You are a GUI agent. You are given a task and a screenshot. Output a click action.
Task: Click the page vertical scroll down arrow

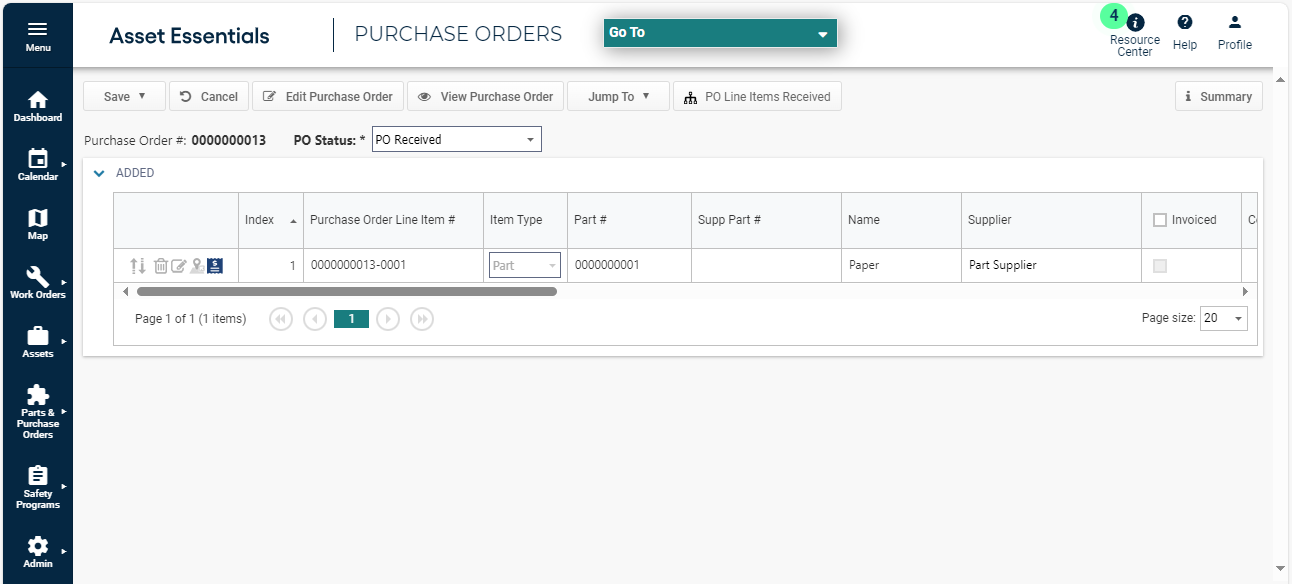click(x=1281, y=567)
